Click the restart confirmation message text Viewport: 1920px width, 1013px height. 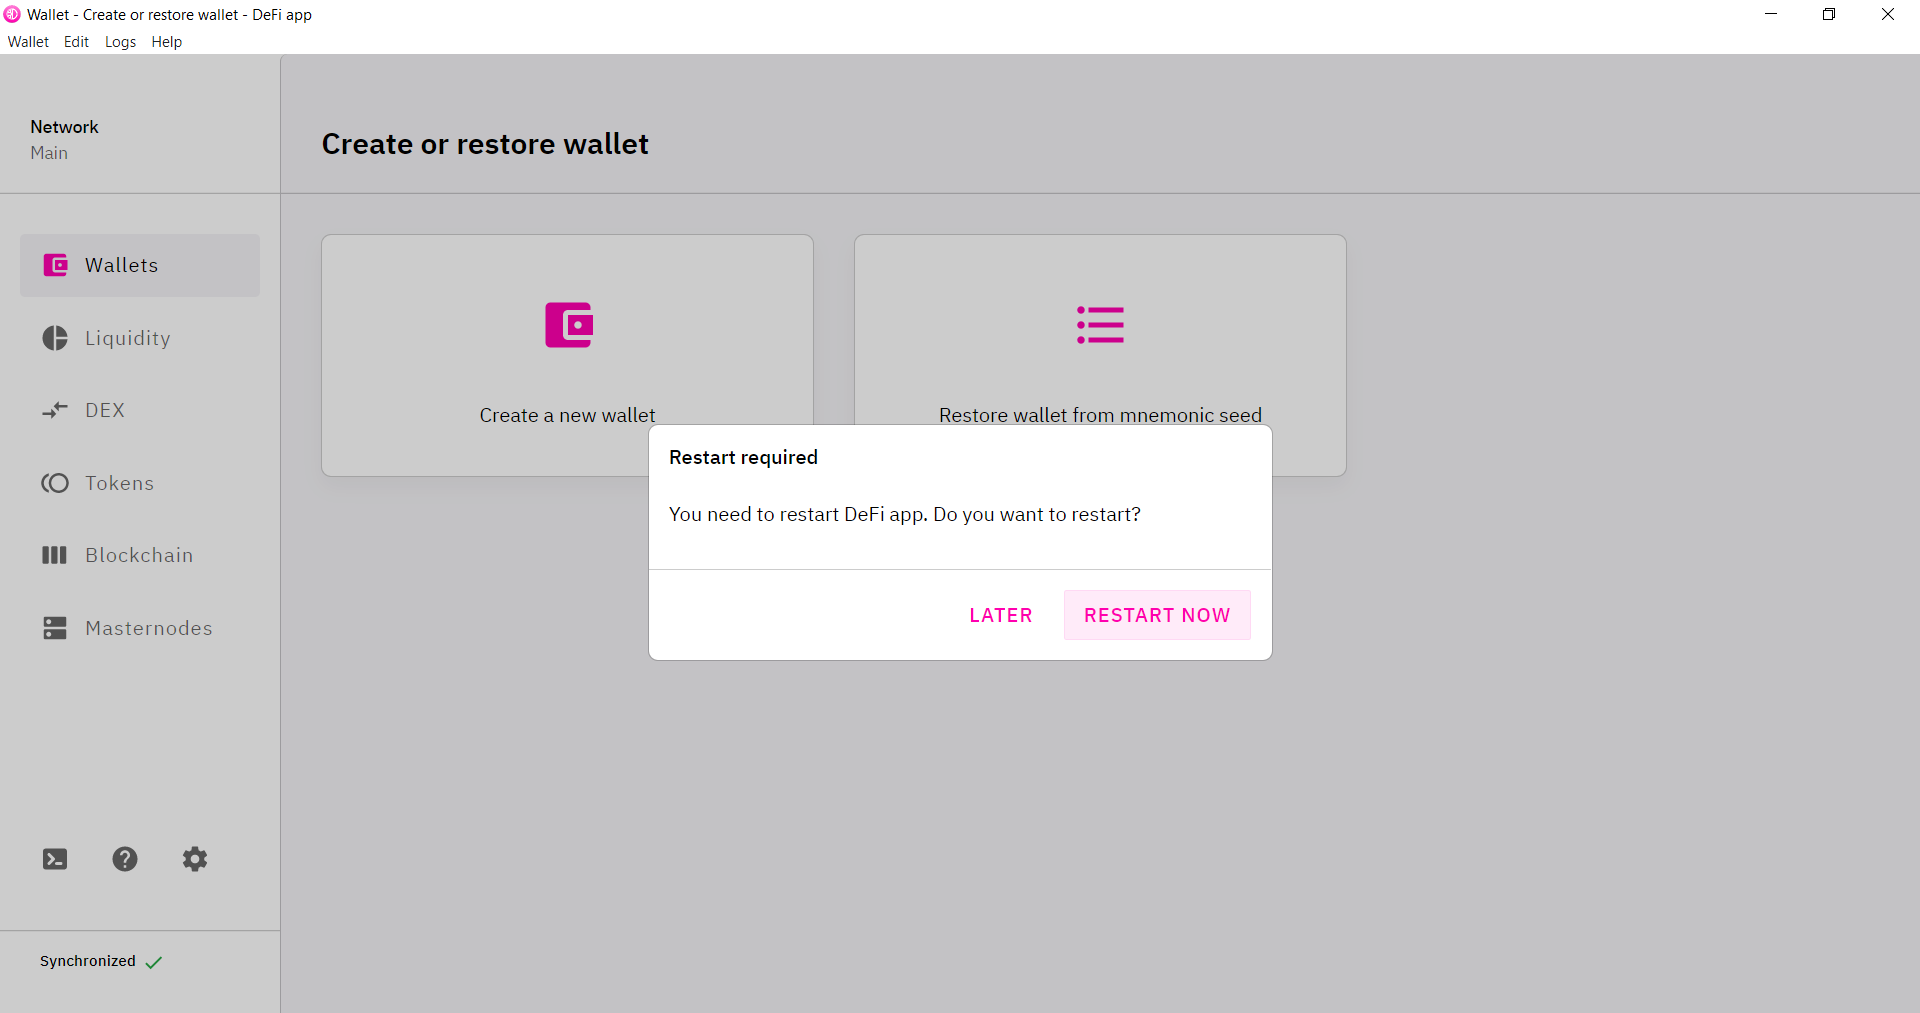904,514
